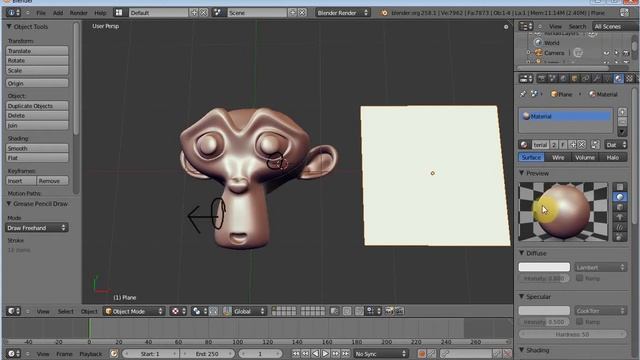Open the Add menu
640x360 pixels.
pos(58,13)
